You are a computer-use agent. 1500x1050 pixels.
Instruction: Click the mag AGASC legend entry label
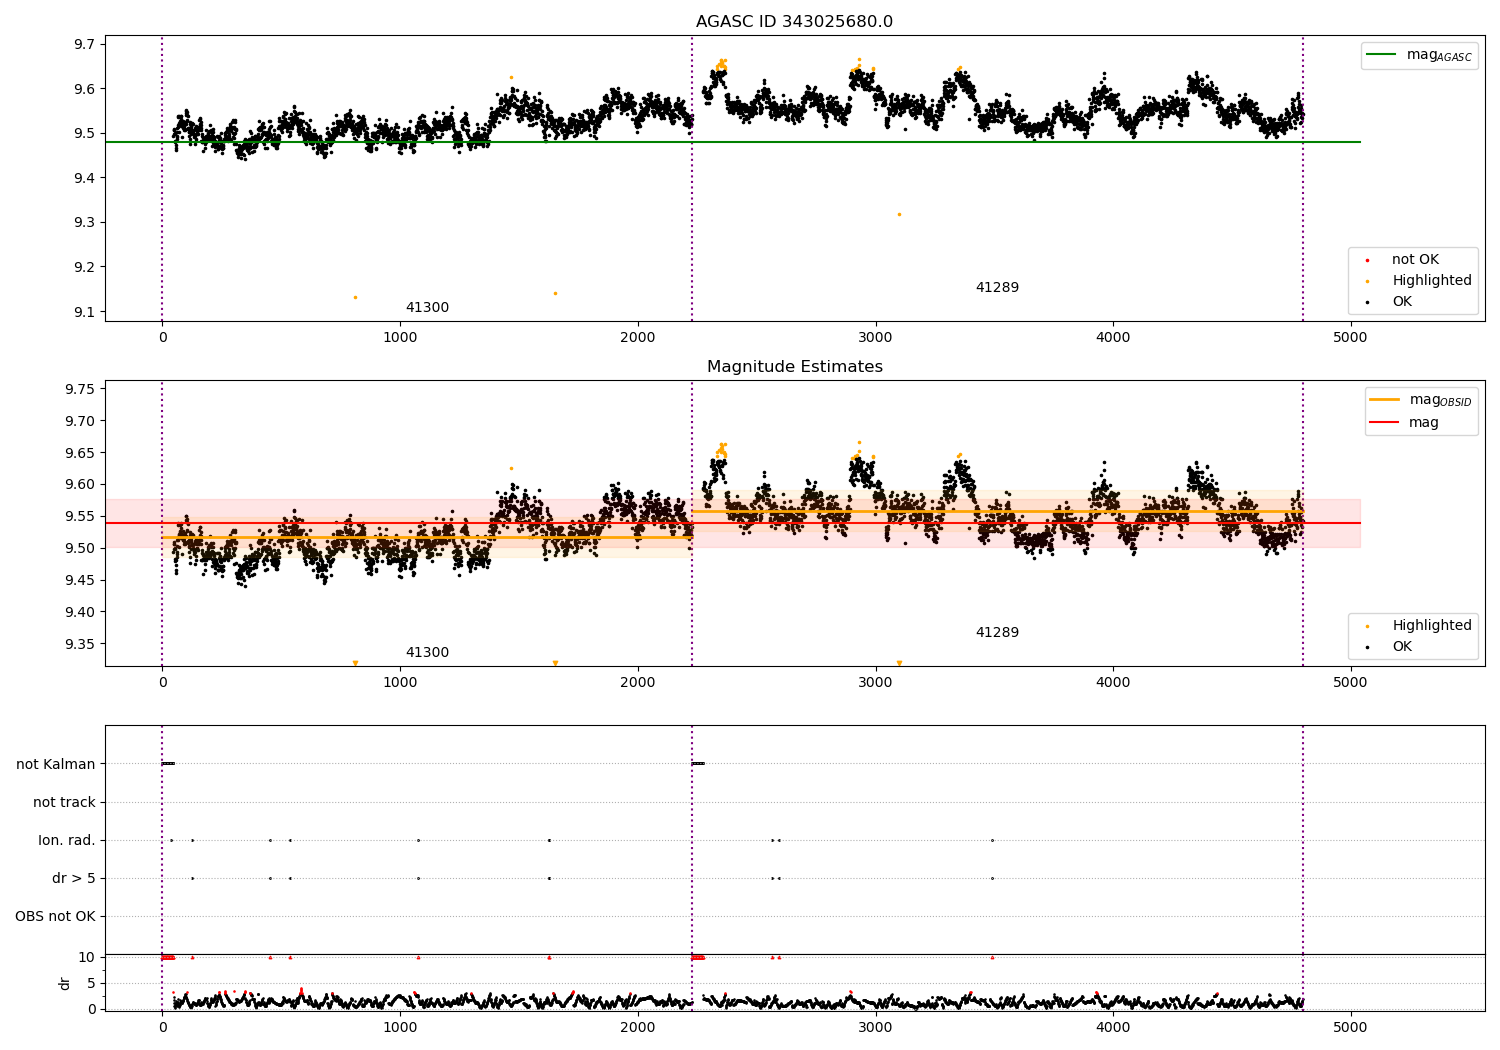(x=1439, y=55)
